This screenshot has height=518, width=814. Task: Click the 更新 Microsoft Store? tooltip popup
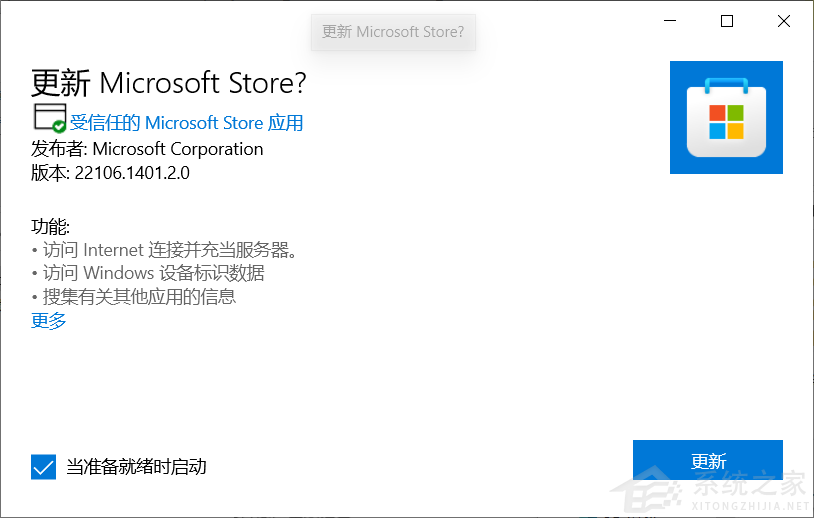(x=393, y=32)
